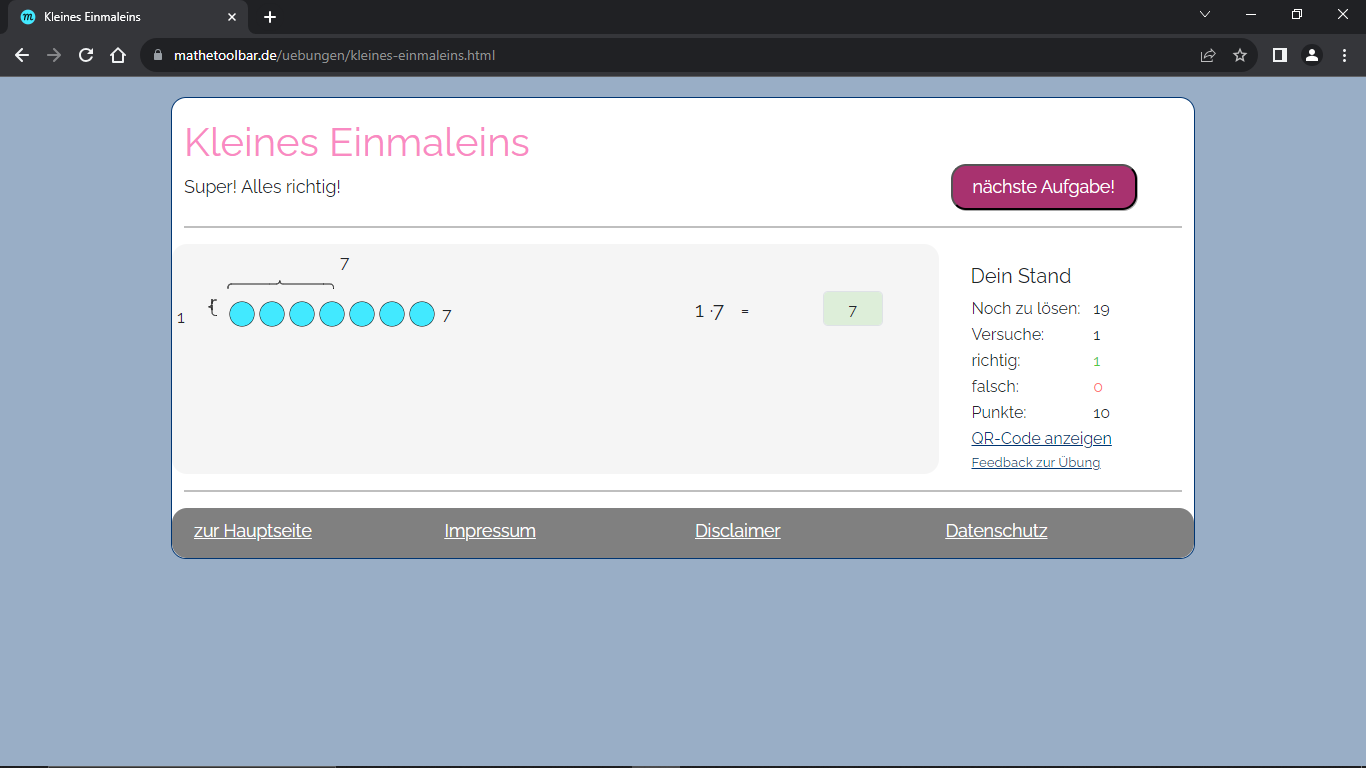Navigate to zur Hauptseite
Viewport: 1366px width, 768px height.
click(x=253, y=531)
